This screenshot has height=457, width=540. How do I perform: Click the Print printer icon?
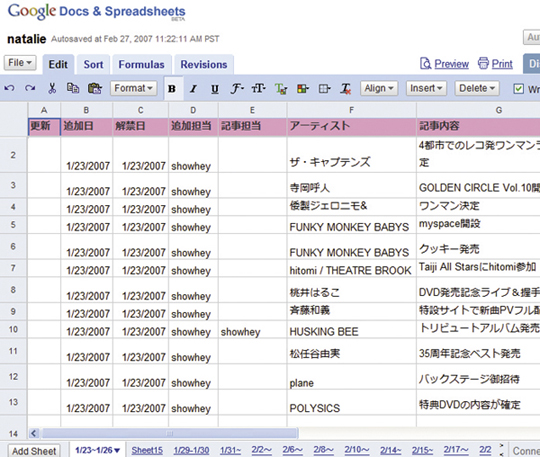[483, 63]
